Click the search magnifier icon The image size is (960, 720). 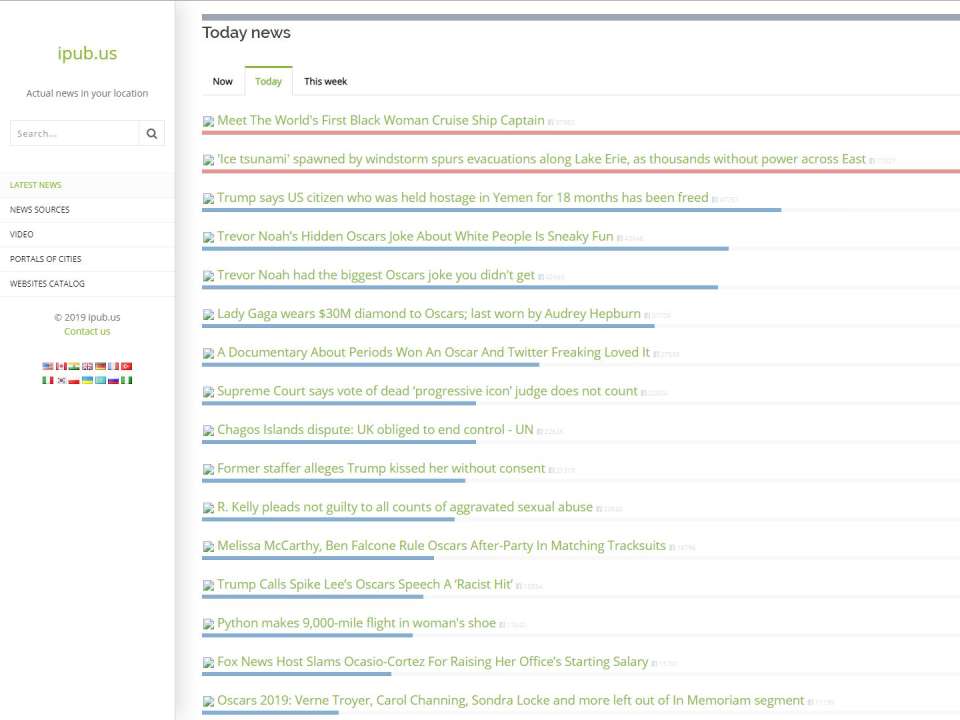coord(152,133)
